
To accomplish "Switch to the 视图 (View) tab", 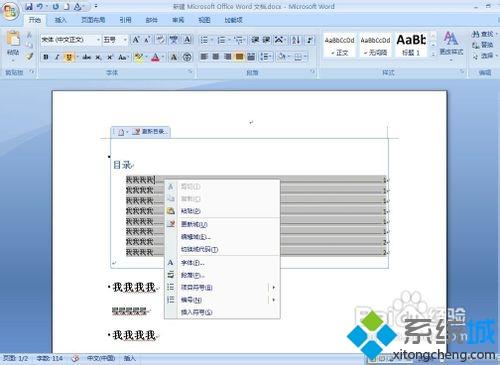I will [x=204, y=20].
